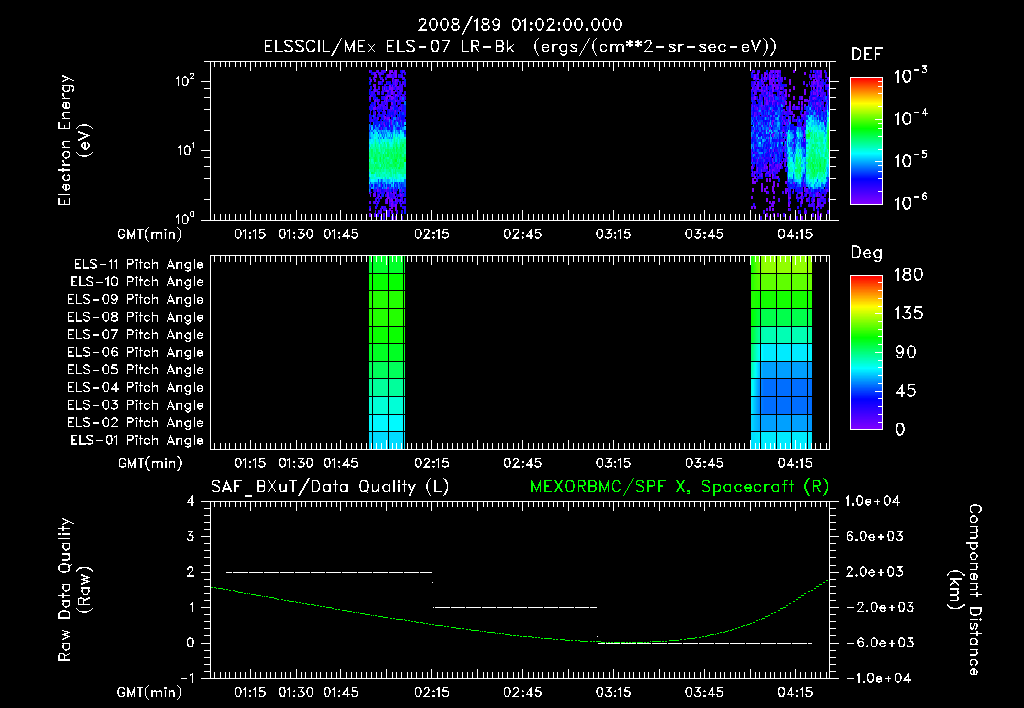Viewport: 1024px width, 708px height.
Task: Click the ELS-07 Pitch Angle row label
Action: click(136, 335)
